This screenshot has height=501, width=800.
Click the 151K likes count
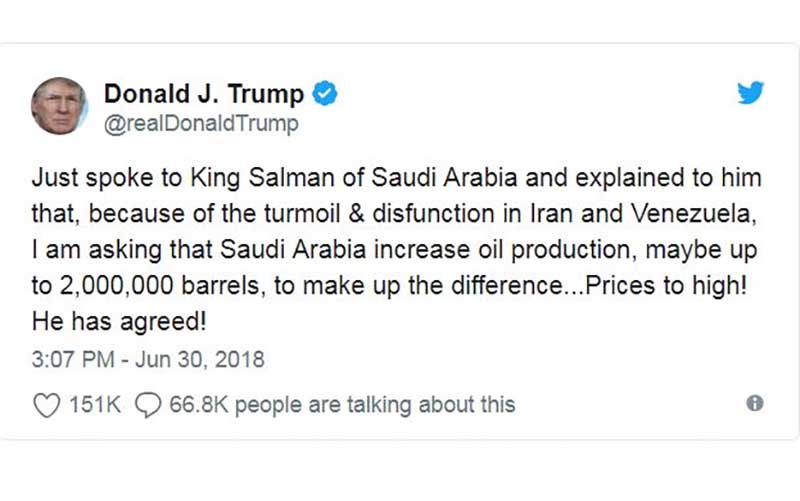point(93,404)
